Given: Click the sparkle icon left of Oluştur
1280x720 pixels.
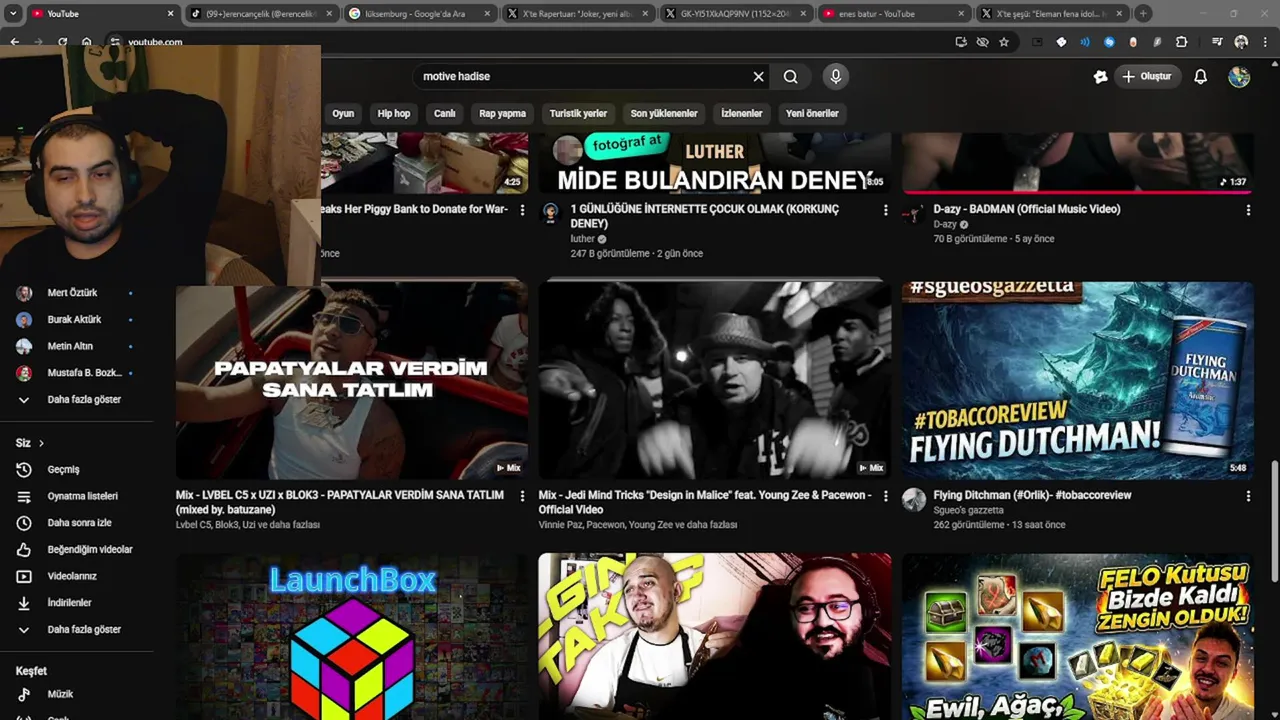Looking at the screenshot, I should point(1100,76).
